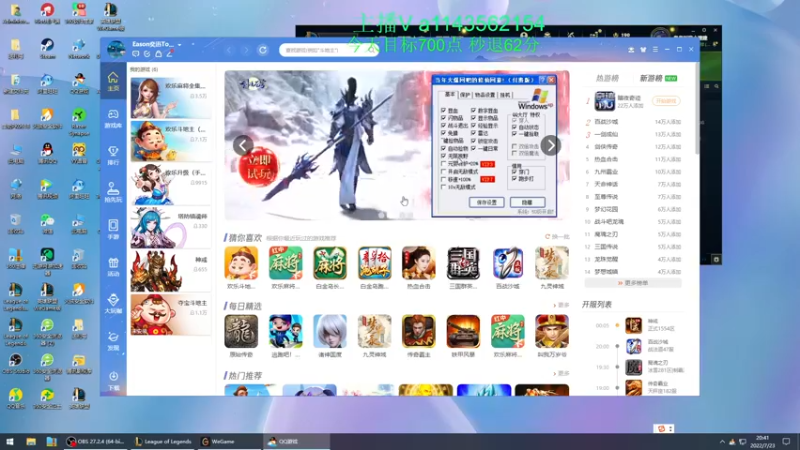This screenshot has height=450, width=800.
Task: Show hidden tray icons chevron in taskbar
Action: (x=721, y=441)
